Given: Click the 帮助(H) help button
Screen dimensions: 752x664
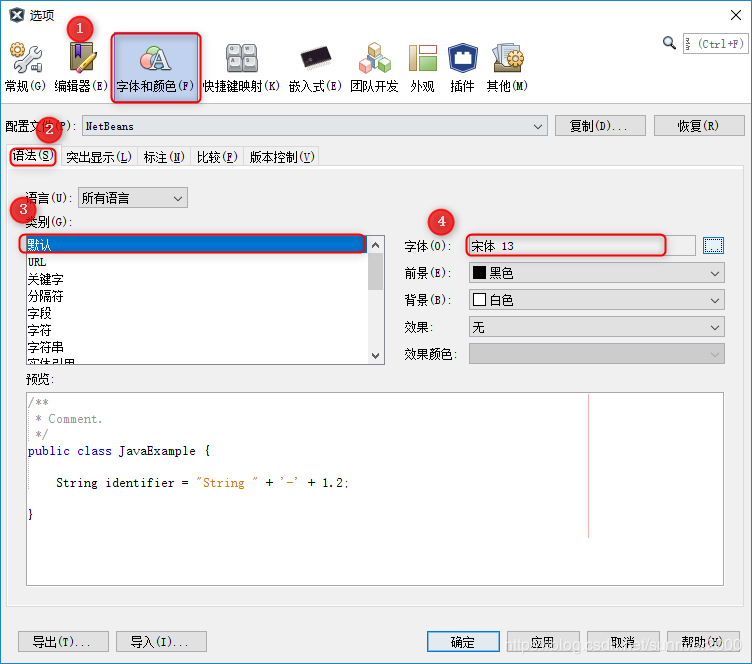Looking at the screenshot, I should coord(703,641).
